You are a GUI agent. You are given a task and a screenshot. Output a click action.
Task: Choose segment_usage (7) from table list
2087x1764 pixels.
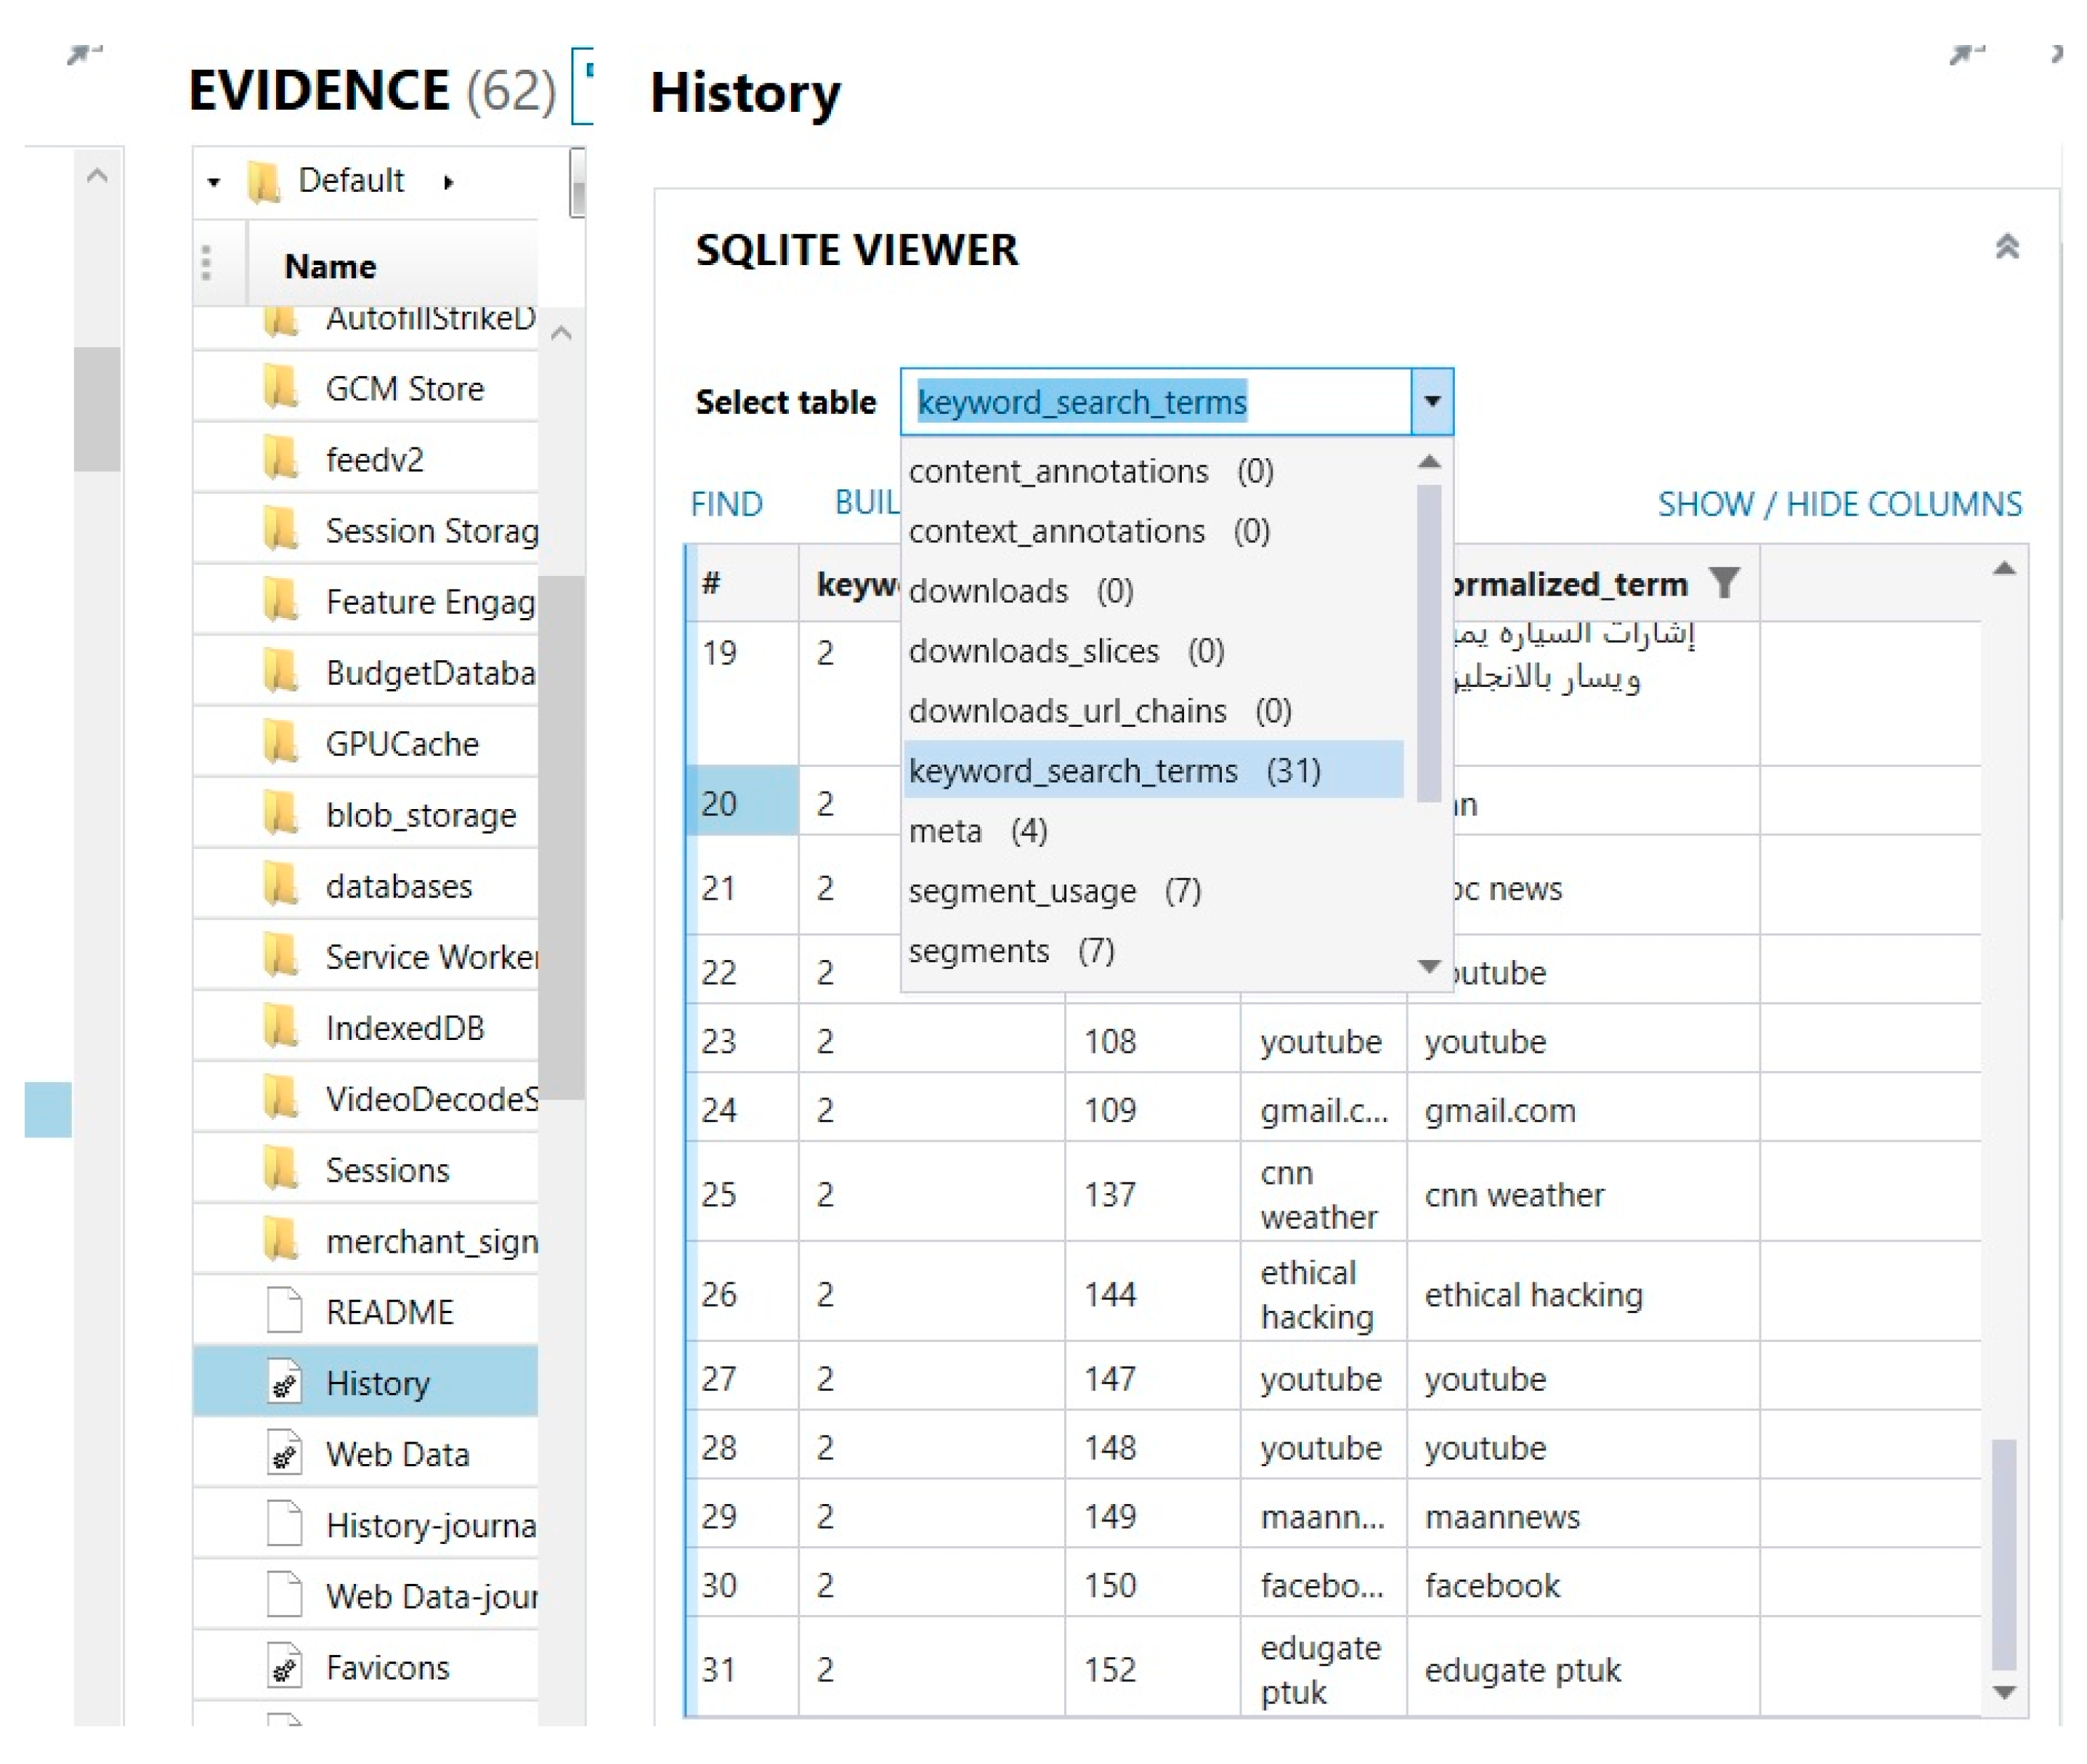point(1054,890)
